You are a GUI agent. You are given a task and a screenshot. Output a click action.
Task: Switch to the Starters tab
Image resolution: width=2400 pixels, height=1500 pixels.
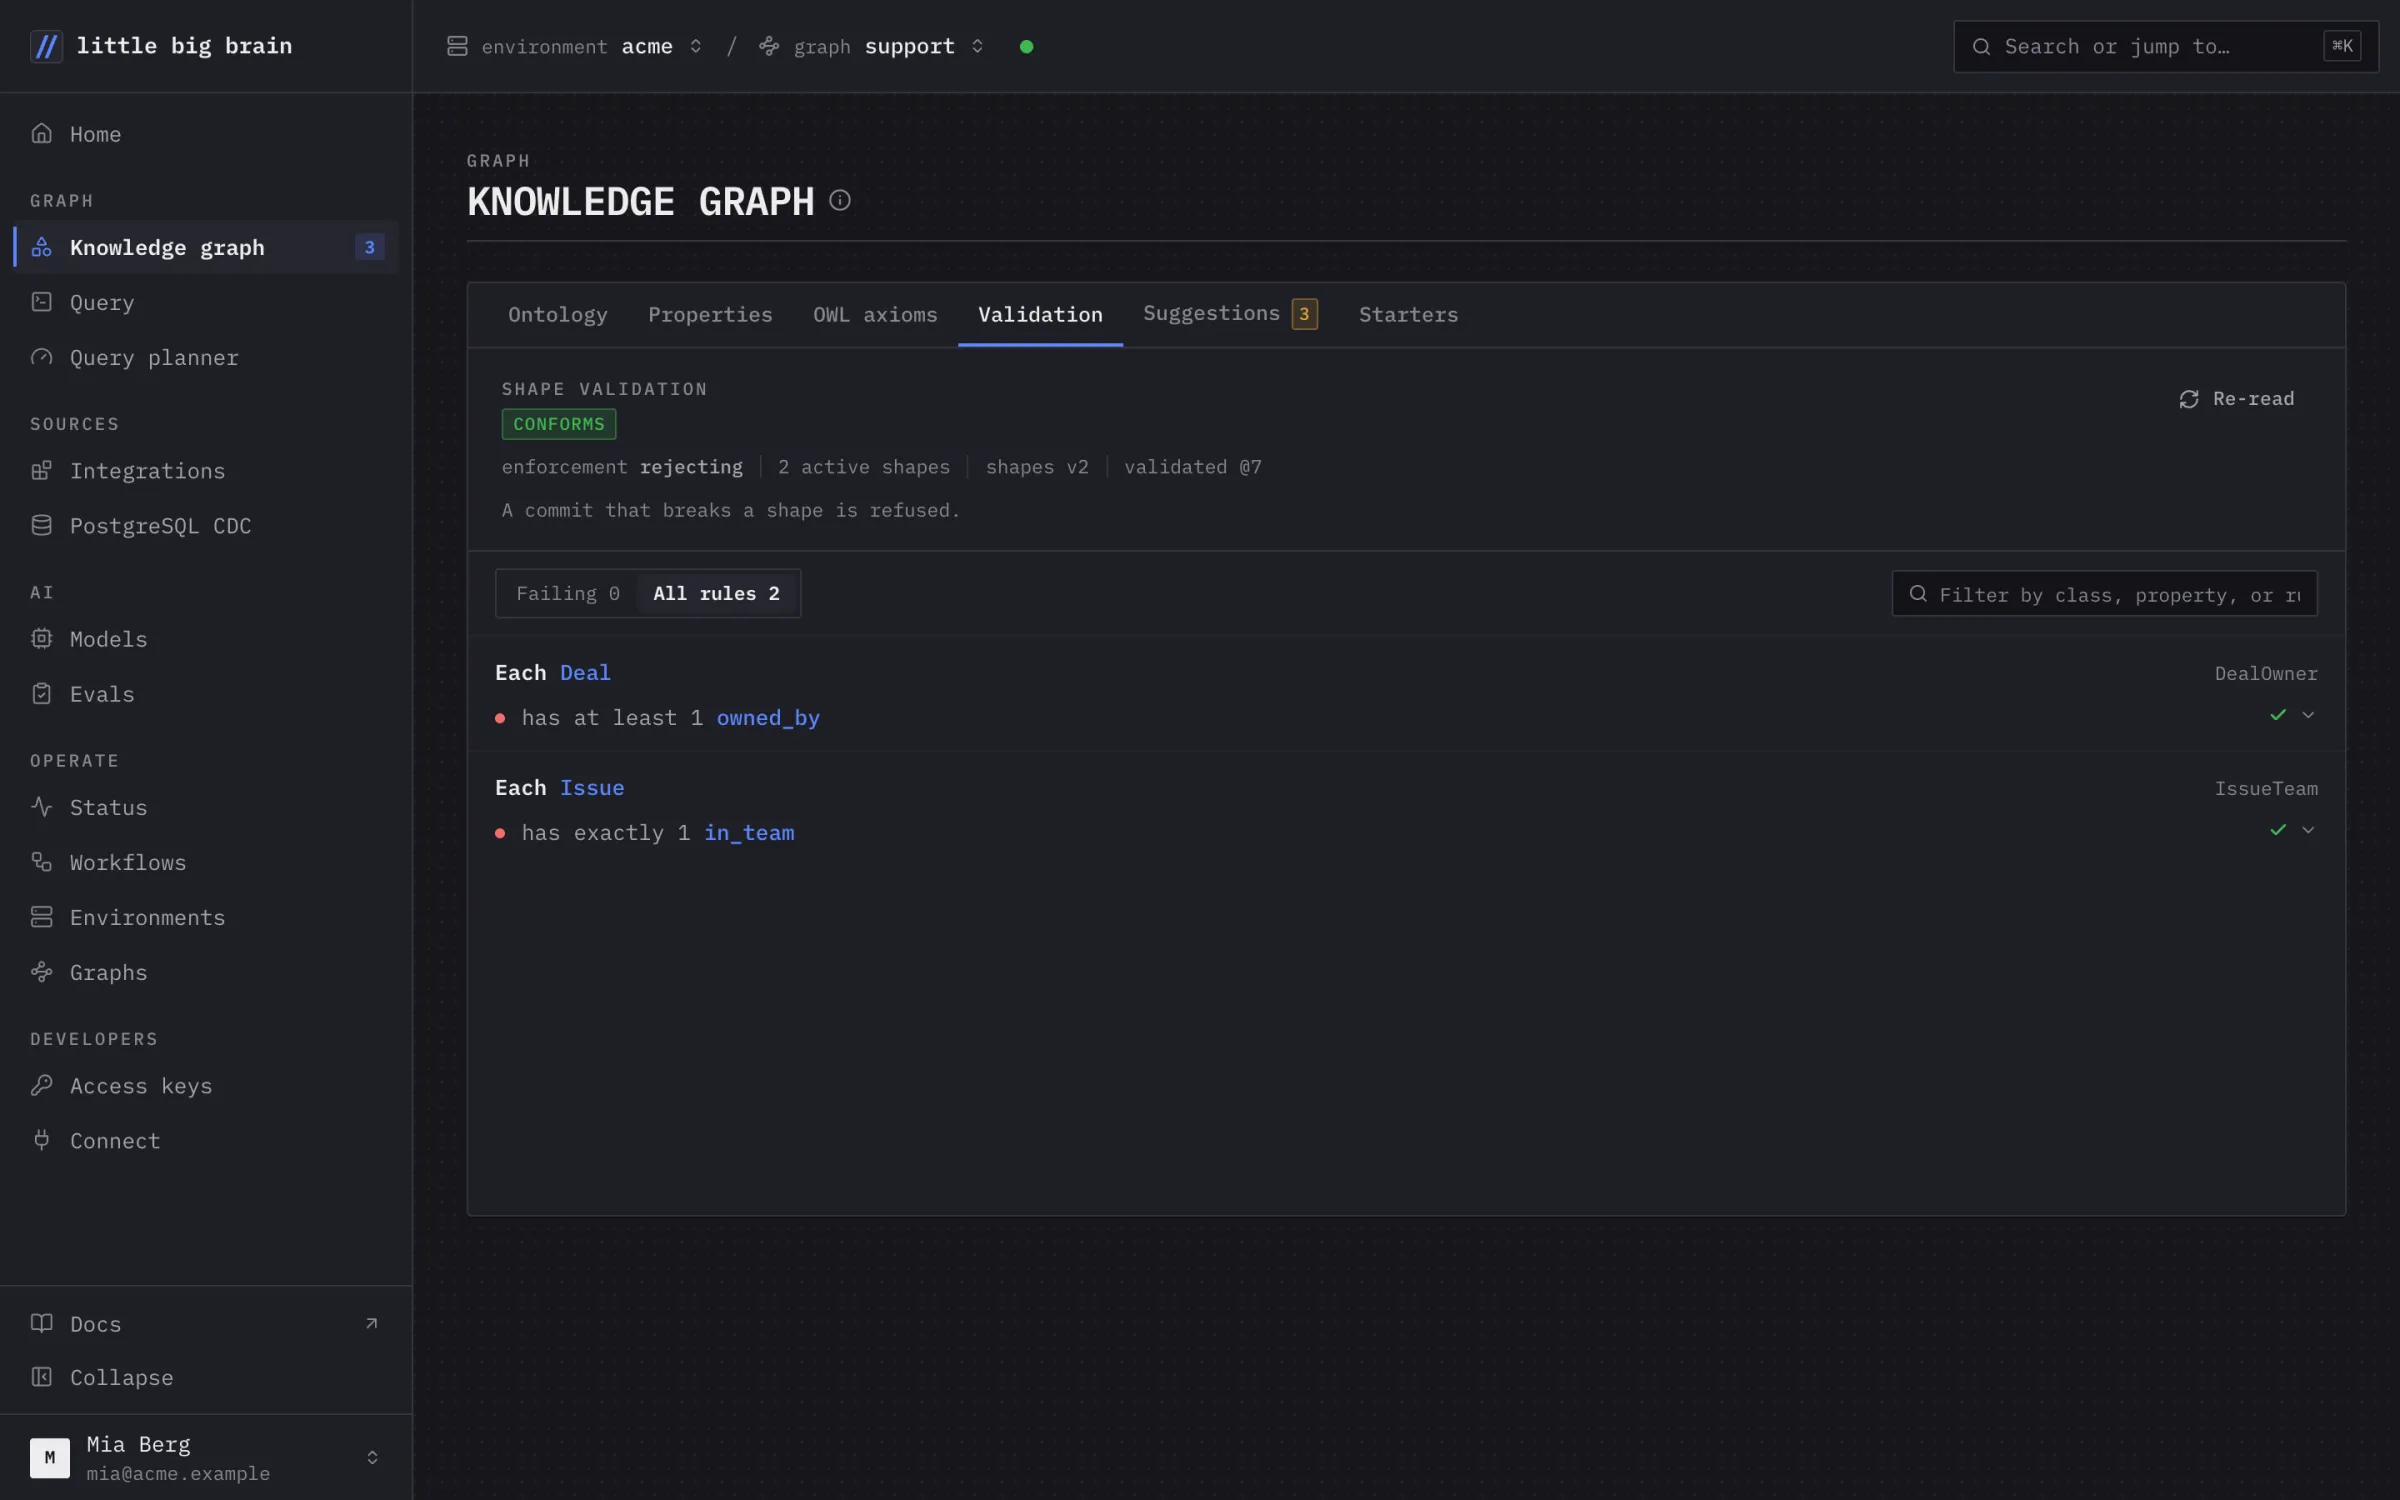[x=1408, y=314]
